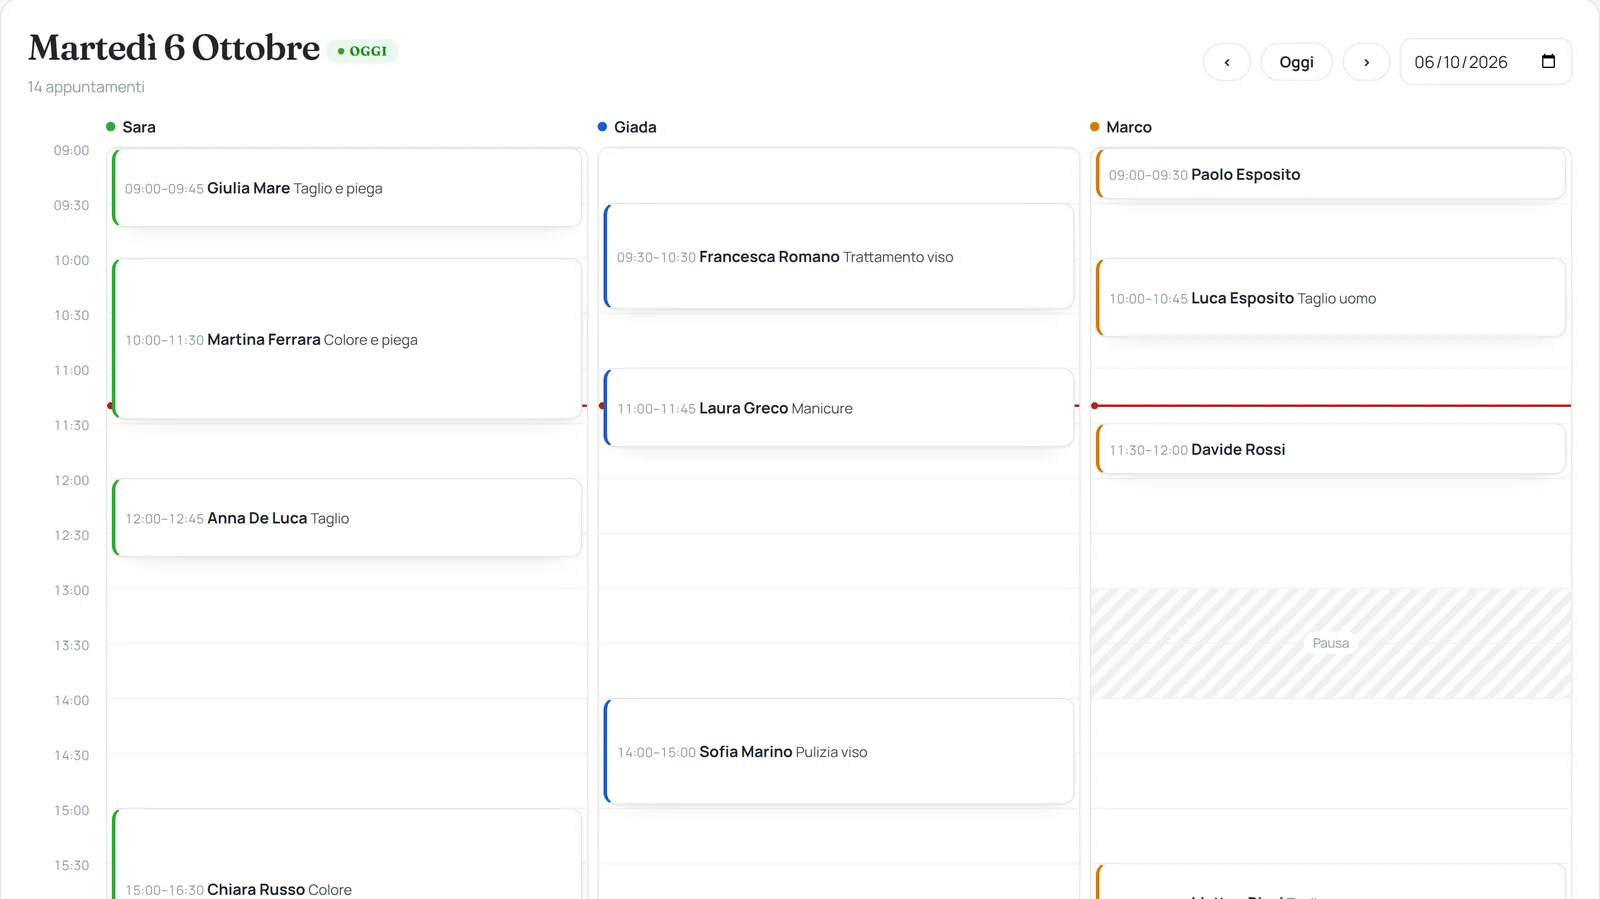Click the Marco column header

[x=1121, y=127]
